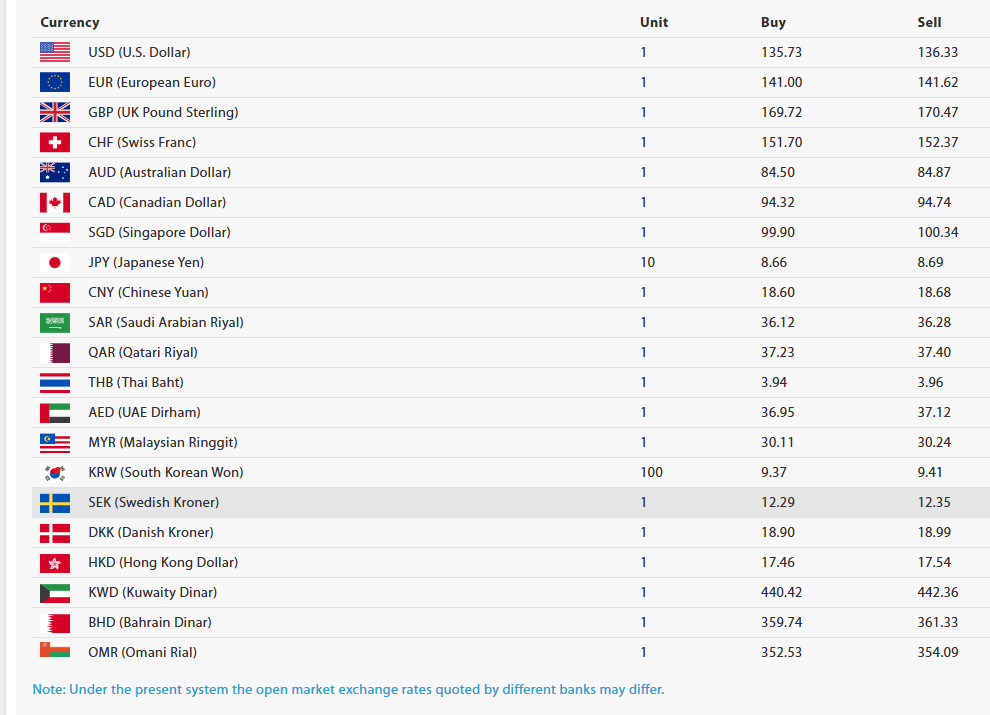
Task: Select the GBP (UK Pound Sterling) label
Action: click(x=163, y=112)
